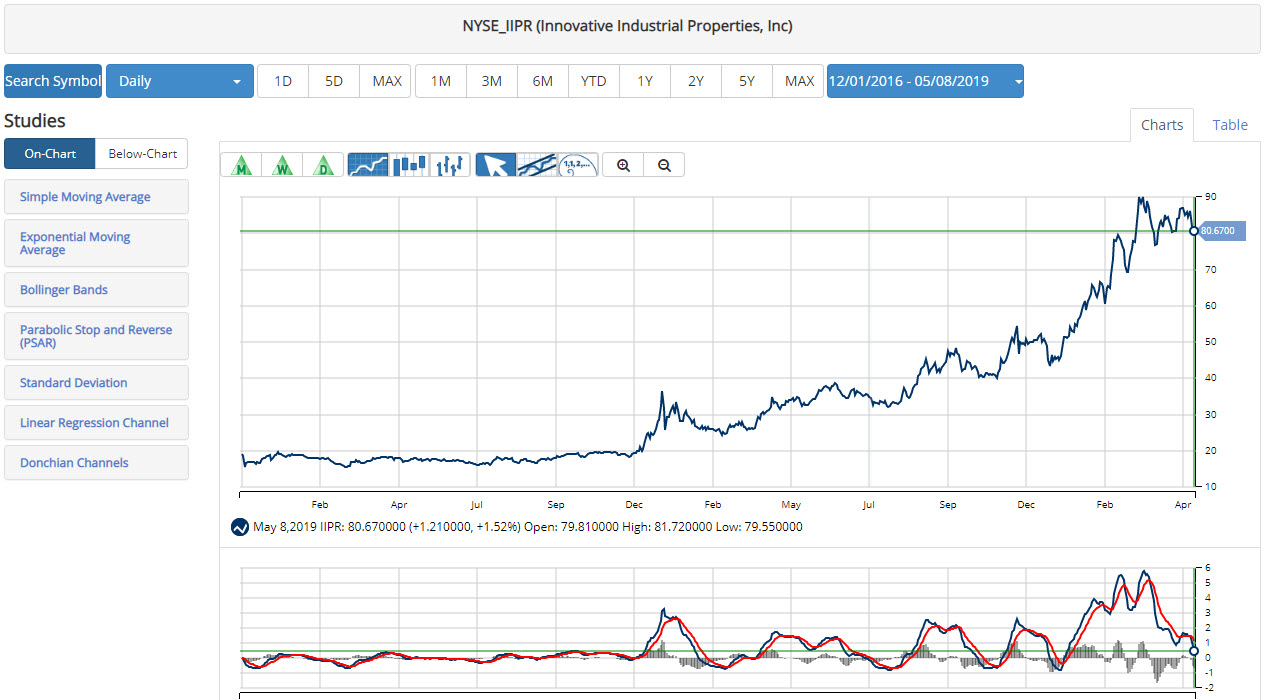Add Linear Regression Channel study

(96, 423)
